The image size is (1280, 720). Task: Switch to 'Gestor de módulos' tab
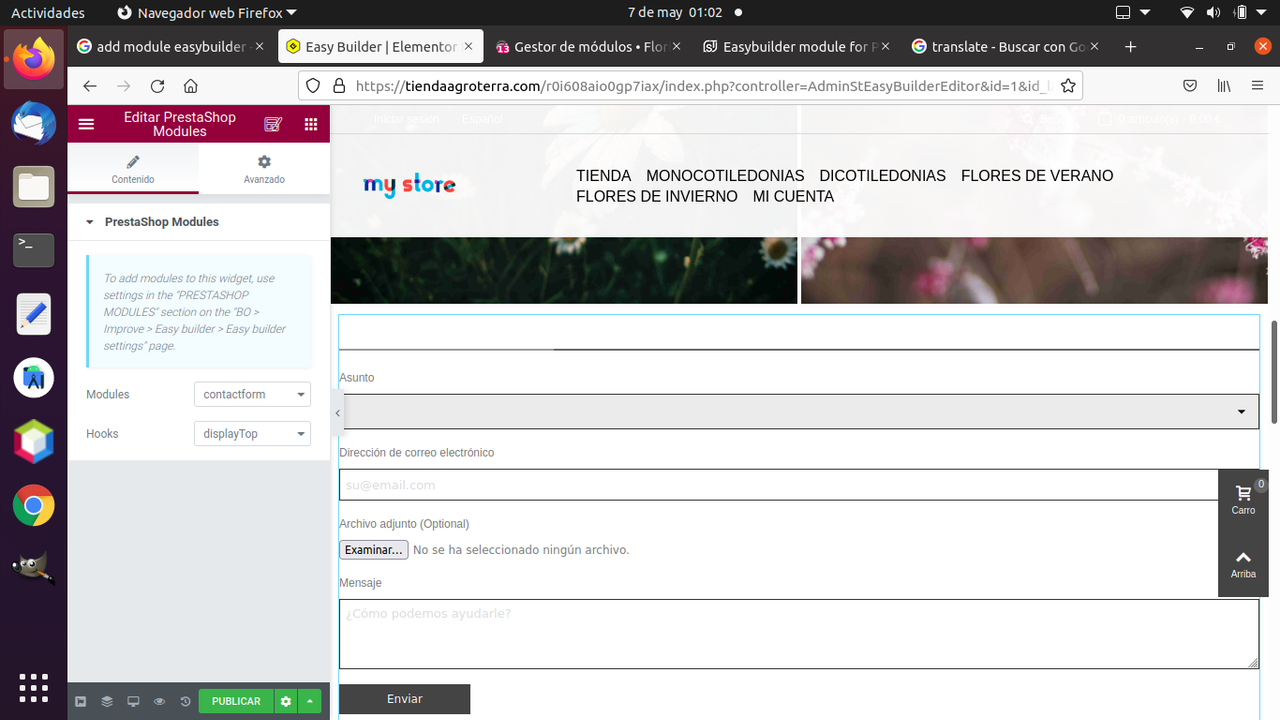[588, 47]
